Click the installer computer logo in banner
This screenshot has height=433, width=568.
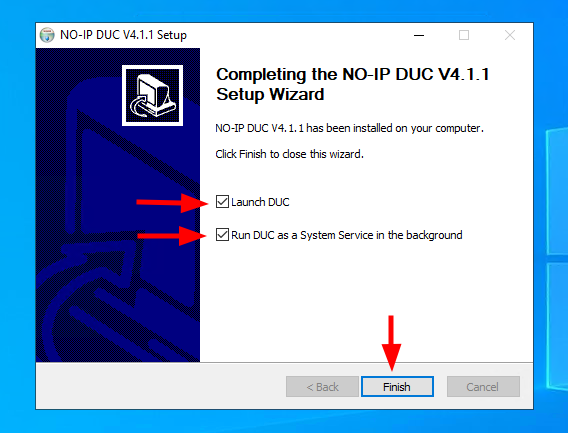click(x=153, y=95)
